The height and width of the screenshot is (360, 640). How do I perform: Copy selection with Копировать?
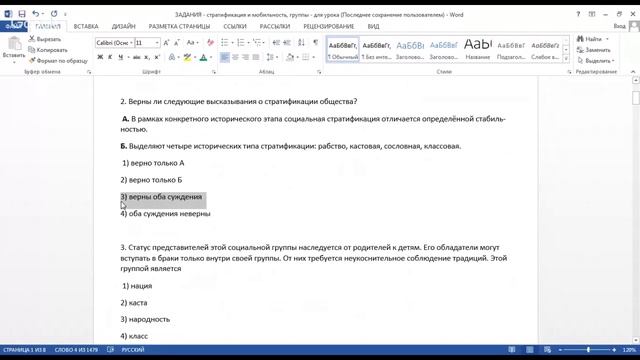[x=48, y=50]
